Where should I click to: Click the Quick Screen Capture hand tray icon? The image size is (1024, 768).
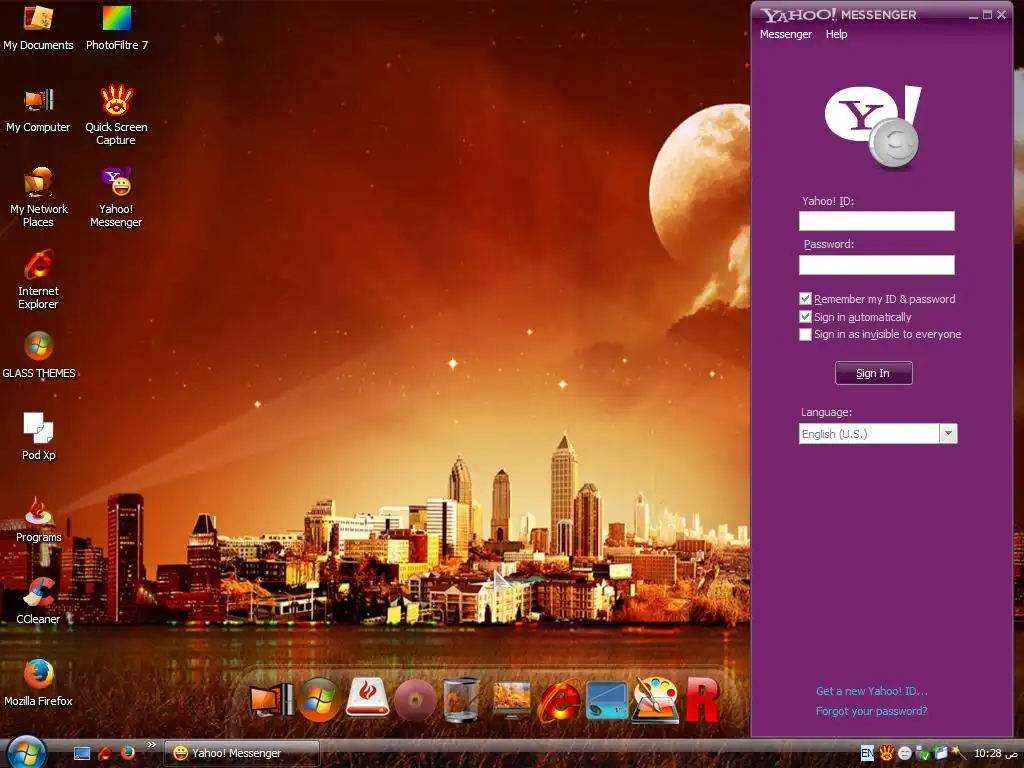pyautogui.click(x=886, y=754)
